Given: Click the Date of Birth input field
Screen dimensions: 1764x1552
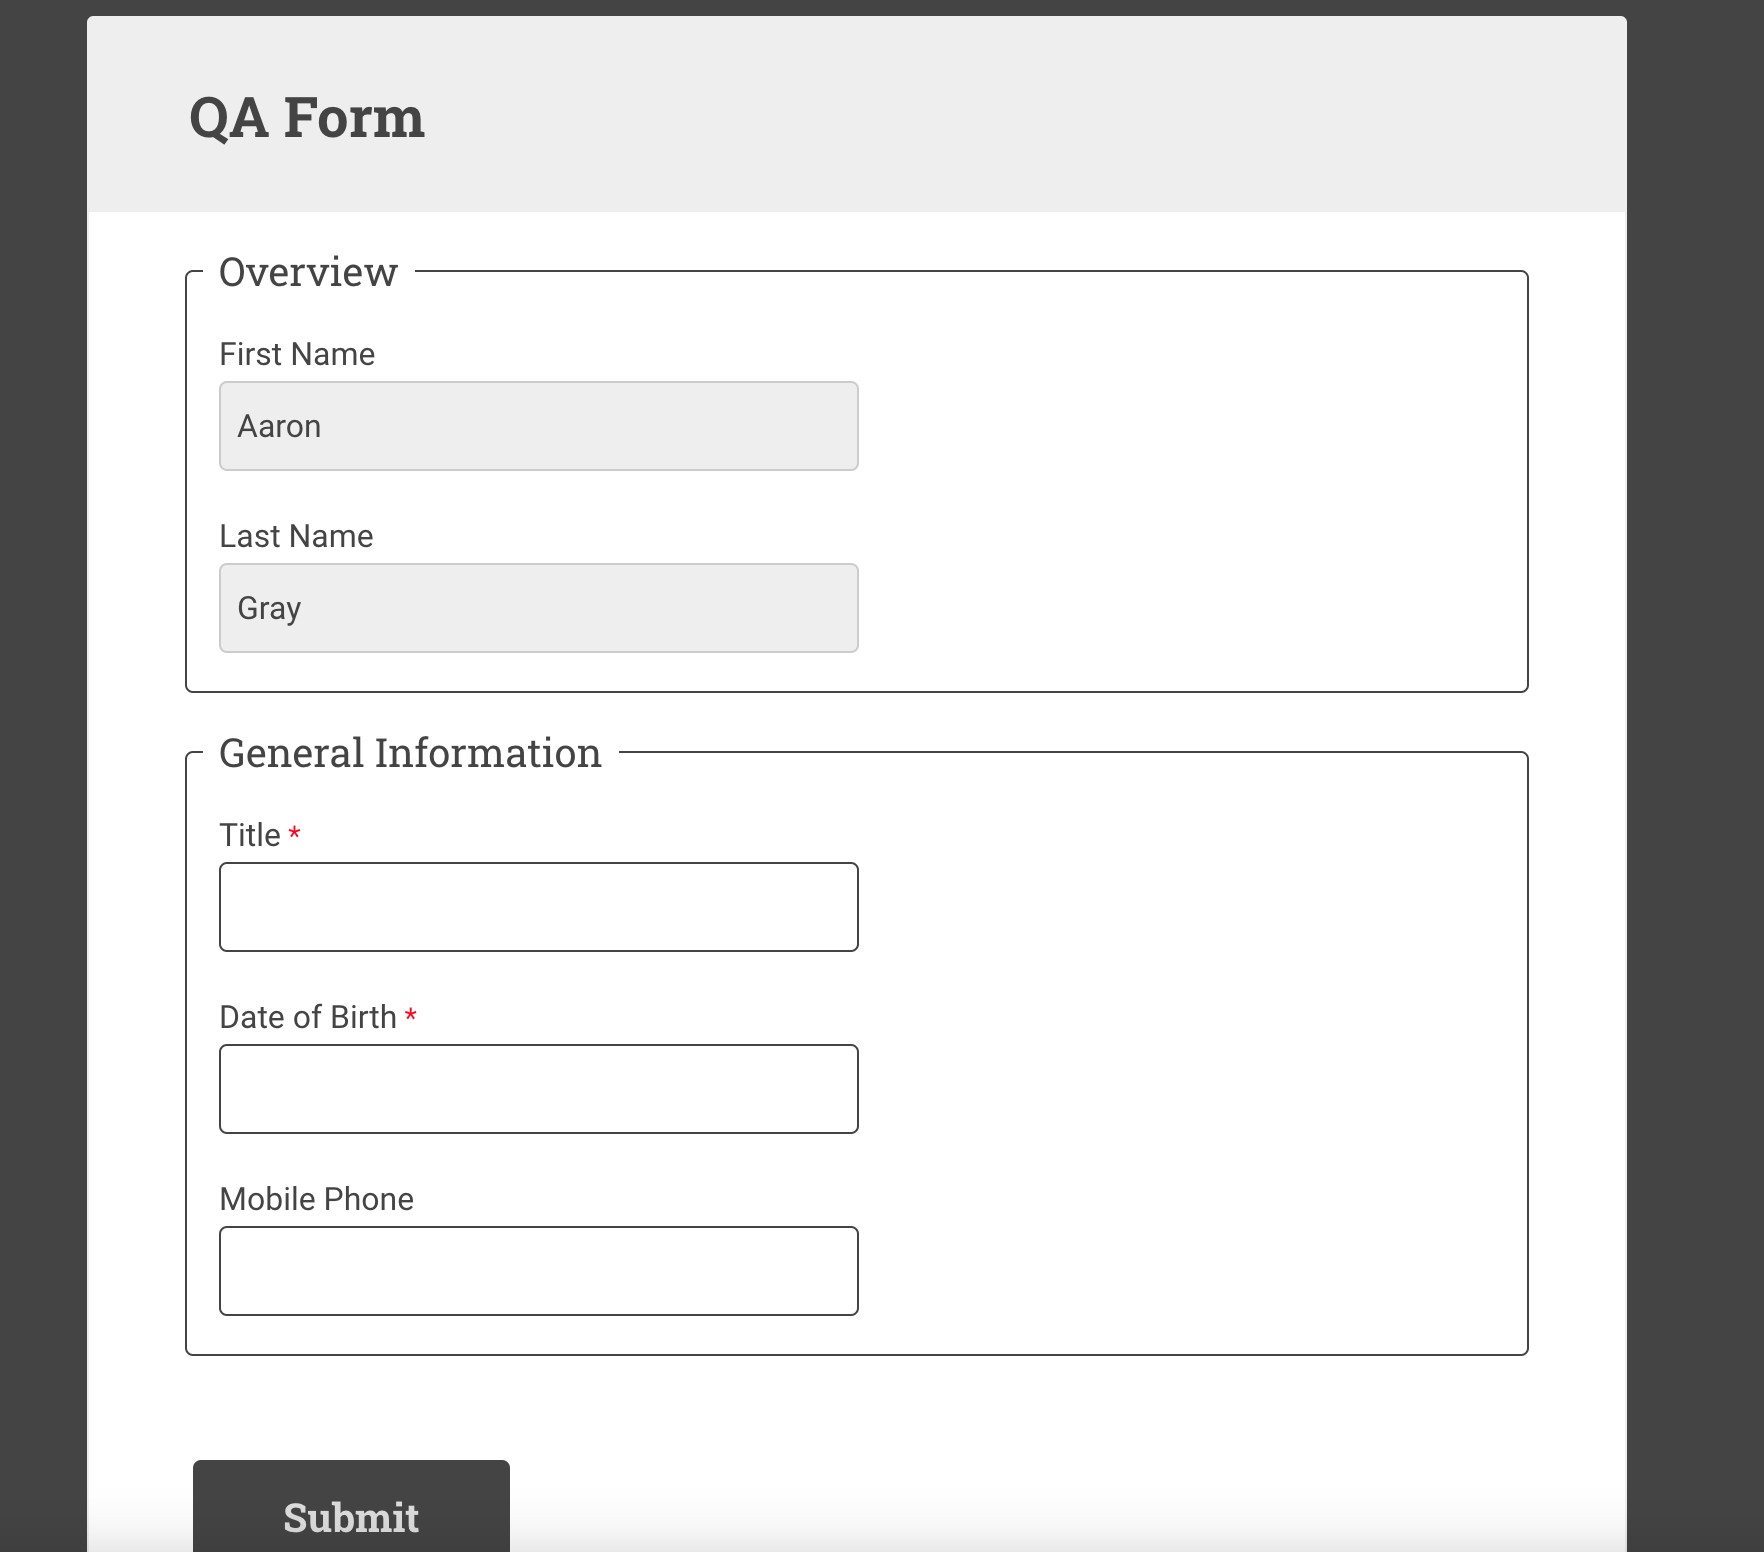Looking at the screenshot, I should coord(538,1088).
